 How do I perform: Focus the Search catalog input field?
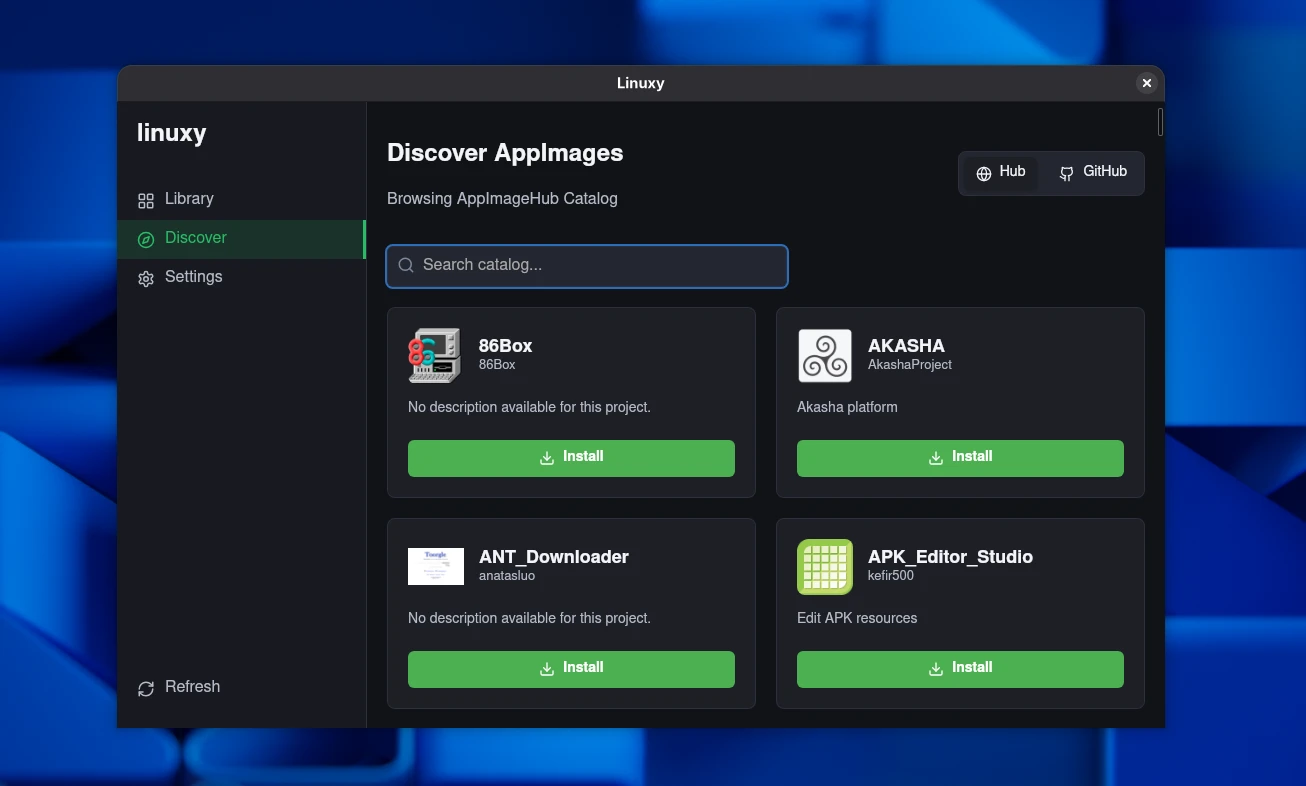pos(600,266)
